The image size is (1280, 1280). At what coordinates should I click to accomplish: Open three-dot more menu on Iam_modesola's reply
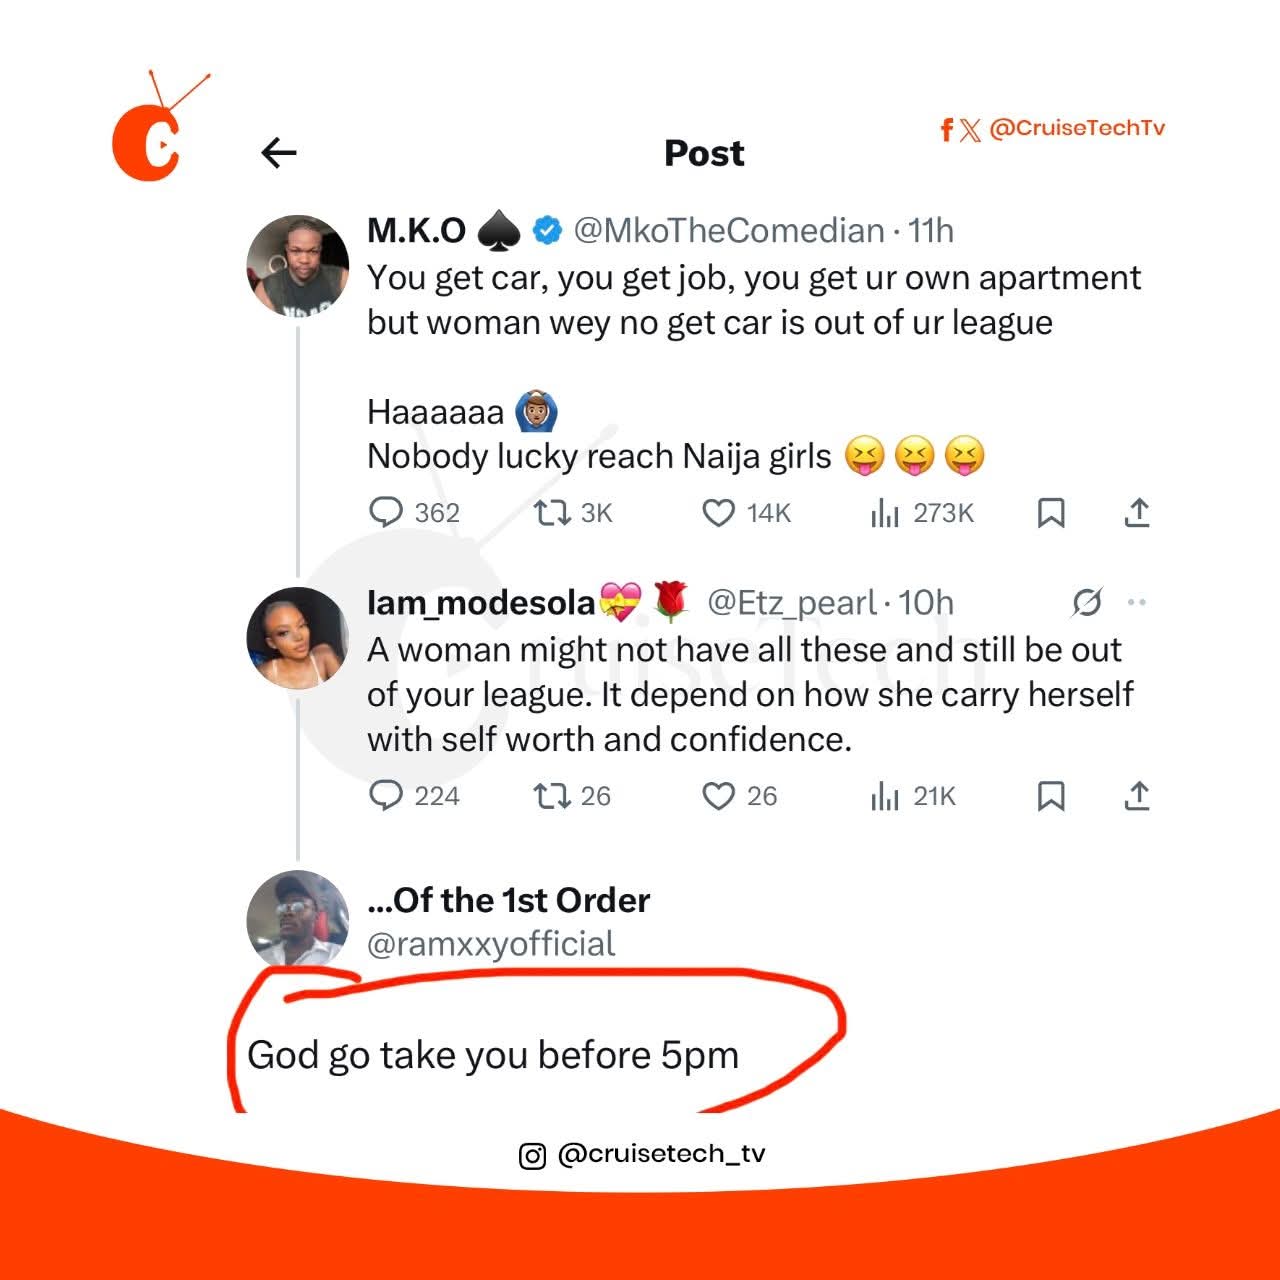pyautogui.click(x=1137, y=602)
